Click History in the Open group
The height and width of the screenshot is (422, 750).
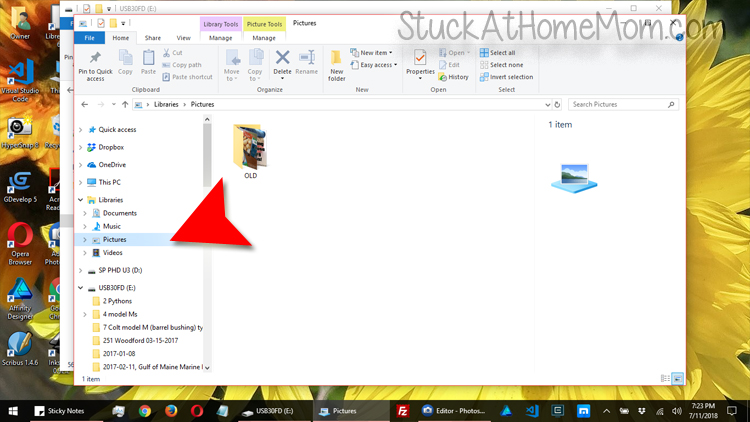453,77
